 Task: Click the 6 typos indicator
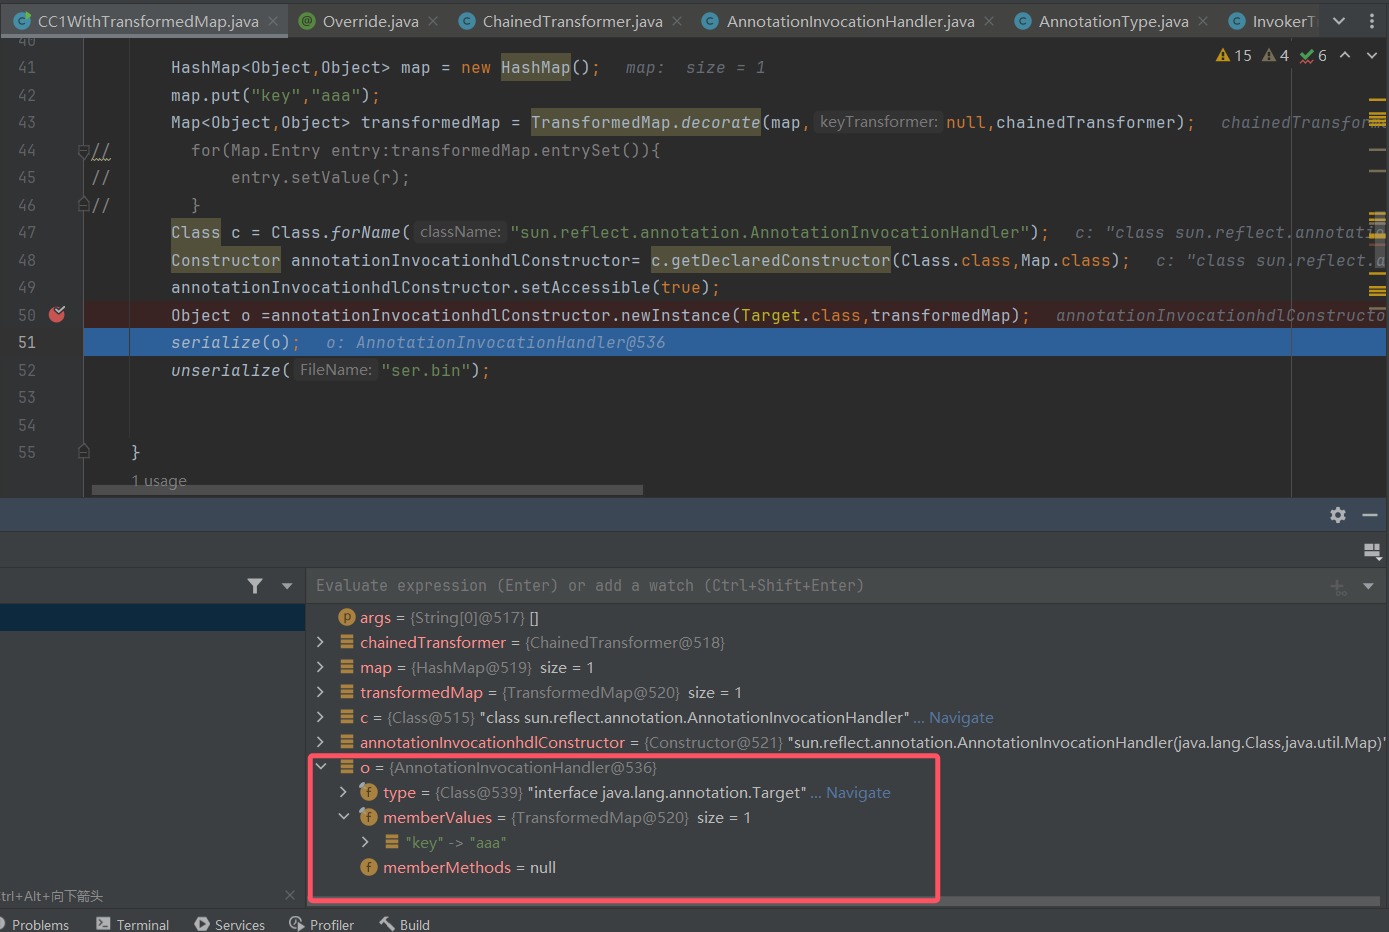tap(1313, 55)
